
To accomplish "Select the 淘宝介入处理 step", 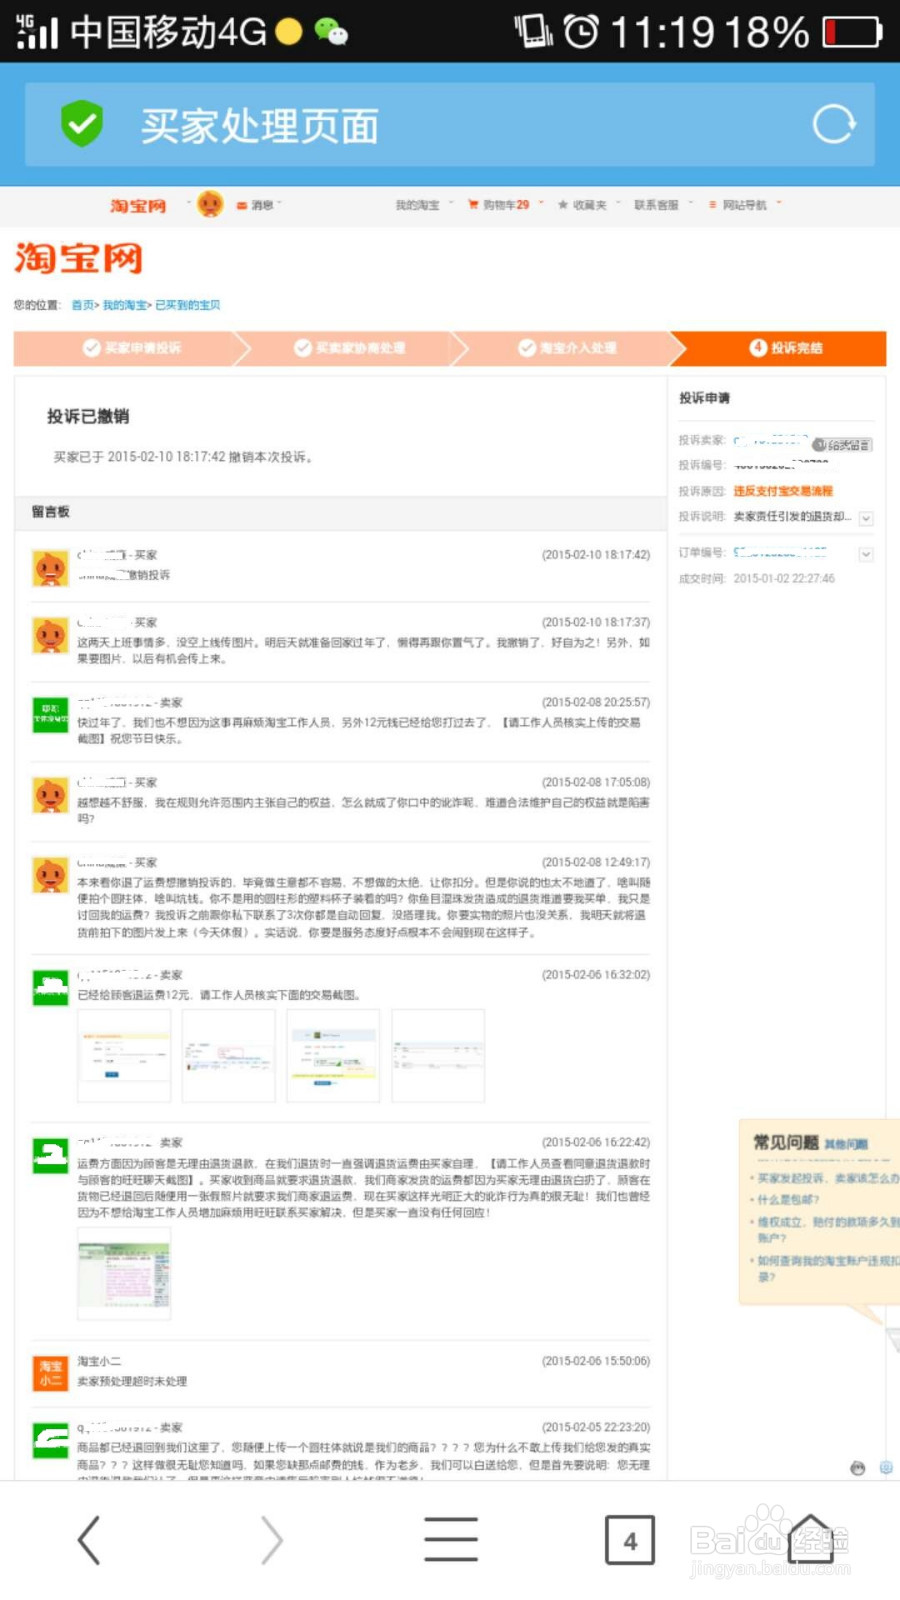I will point(567,348).
